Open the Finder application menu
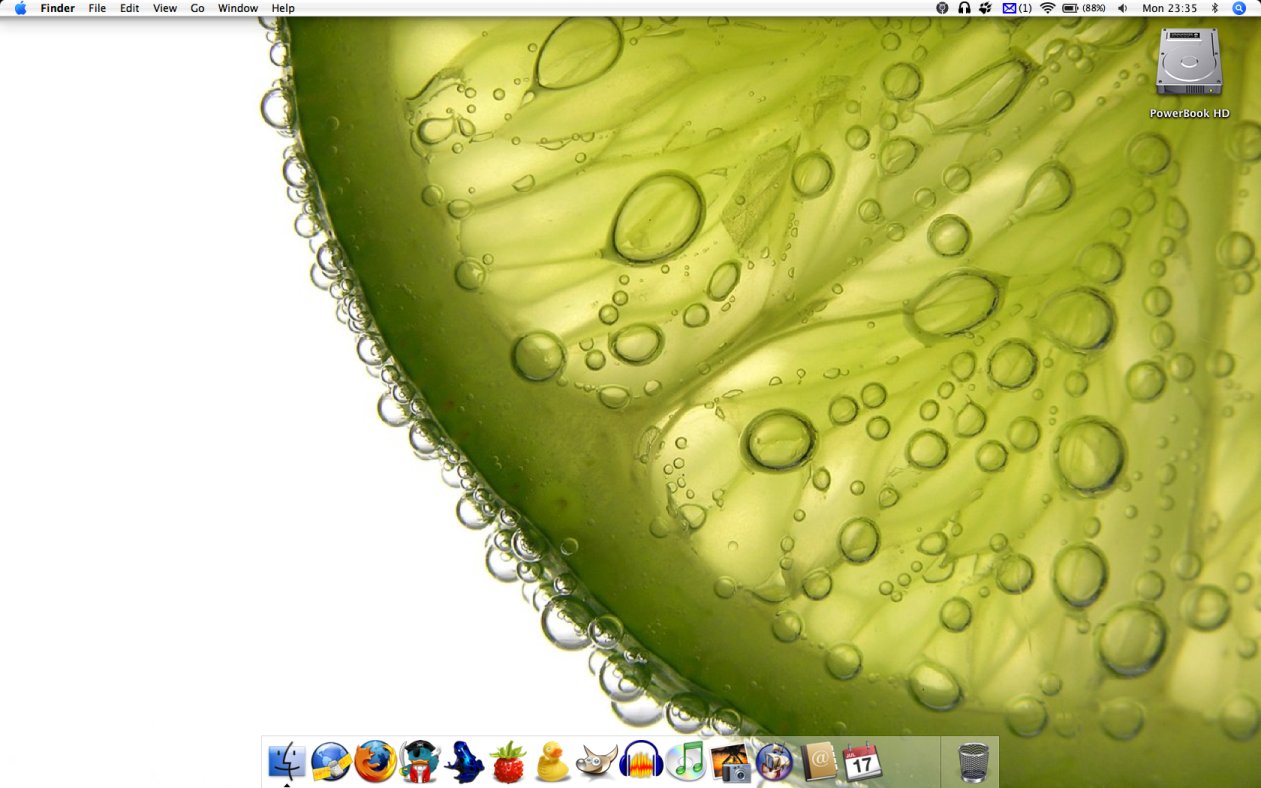This screenshot has width=1261, height=788. (x=57, y=8)
